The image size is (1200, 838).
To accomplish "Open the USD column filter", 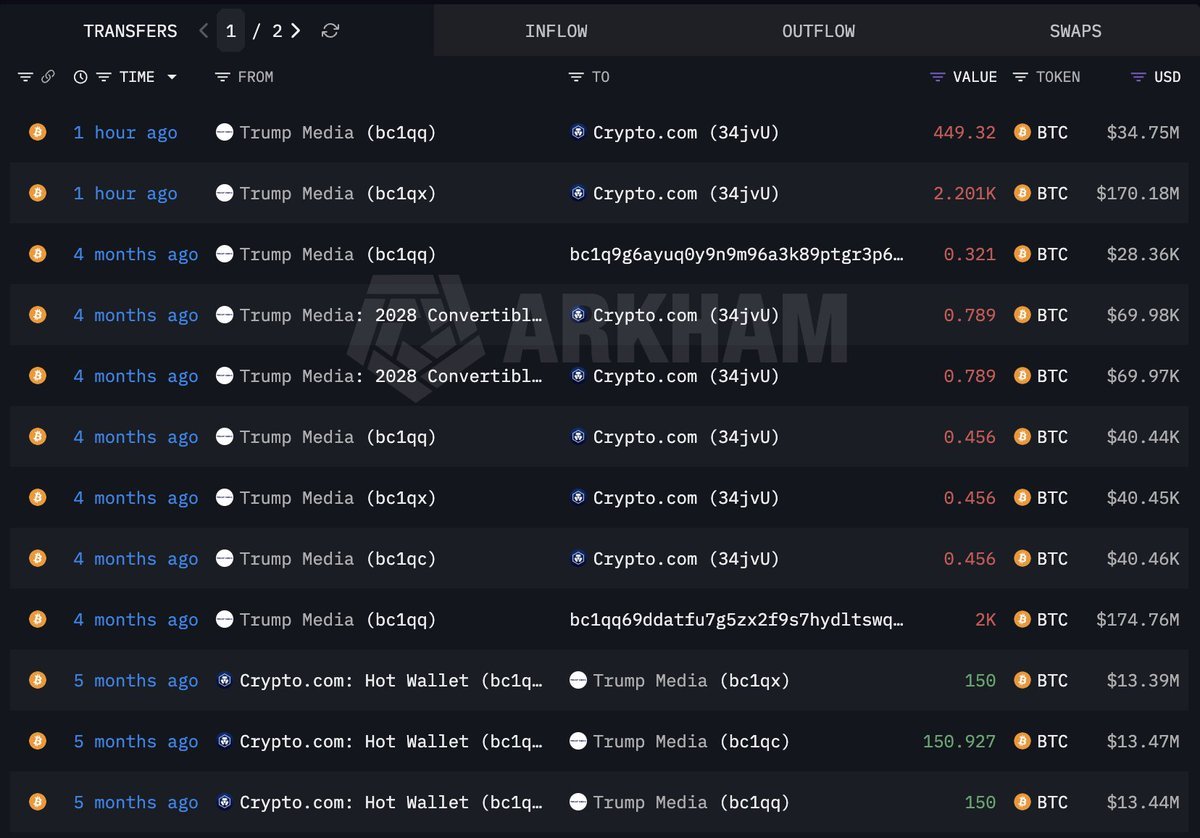I will coord(1138,77).
